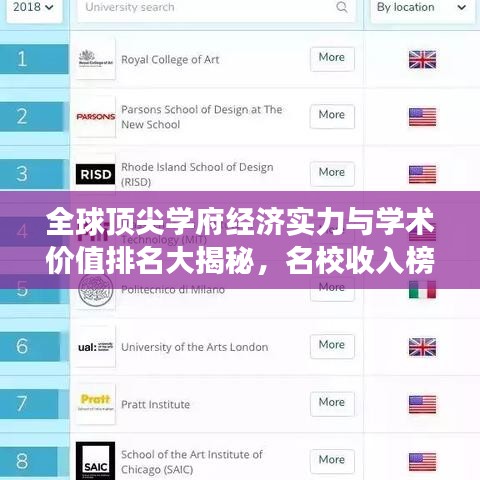Click the magnifier search icon
Image resolution: width=480 pixels, height=480 pixels.
tap(342, 7)
